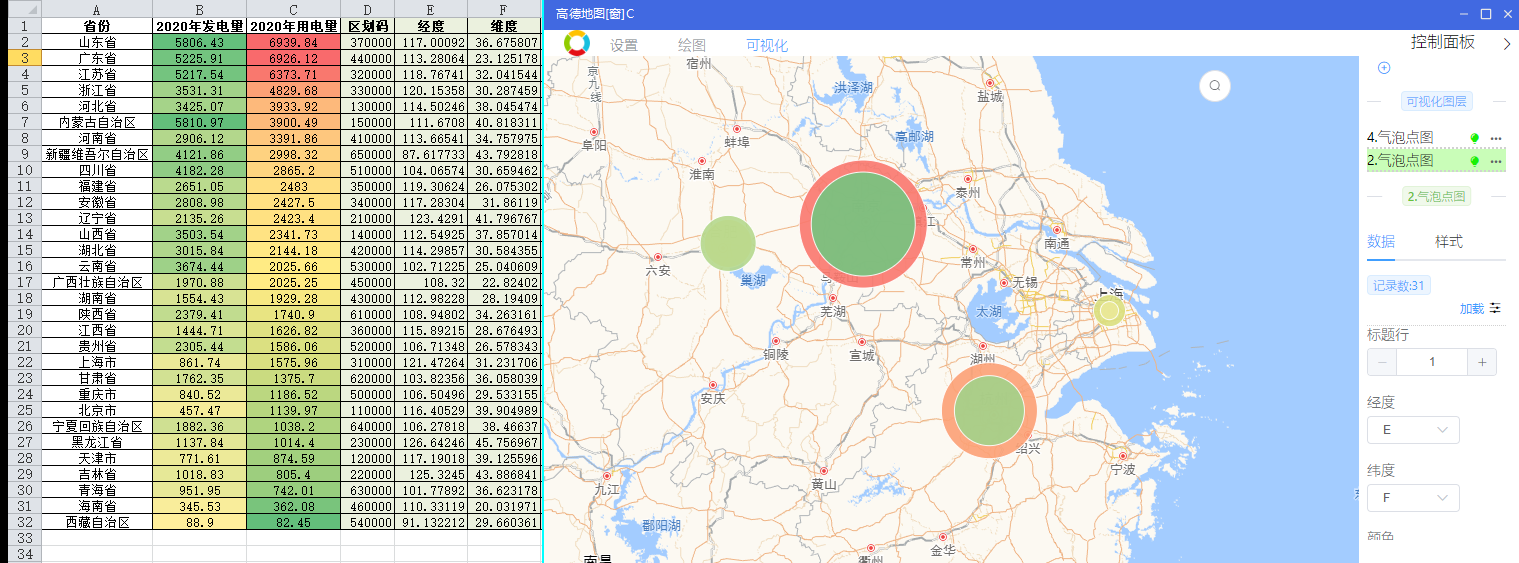Viewport: 1519px width, 563px height.
Task: Click the 可视化图层 section label
Action: 1436,101
